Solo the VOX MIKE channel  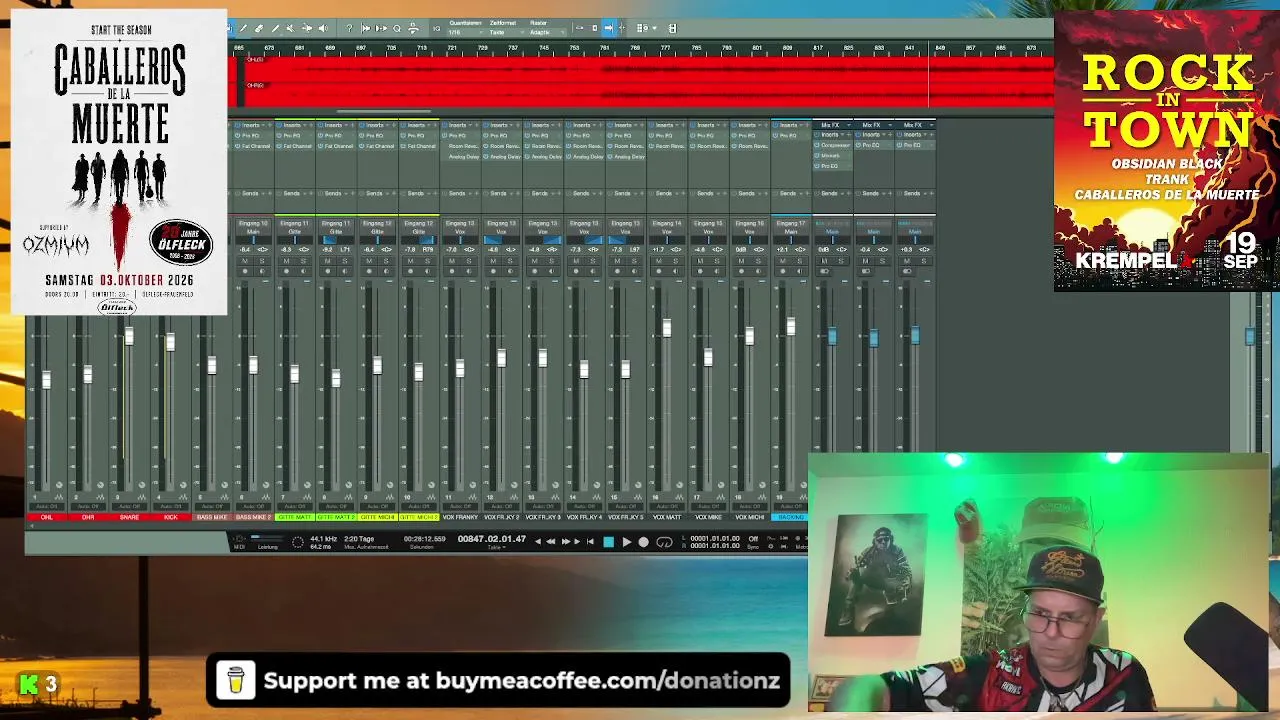(x=717, y=262)
